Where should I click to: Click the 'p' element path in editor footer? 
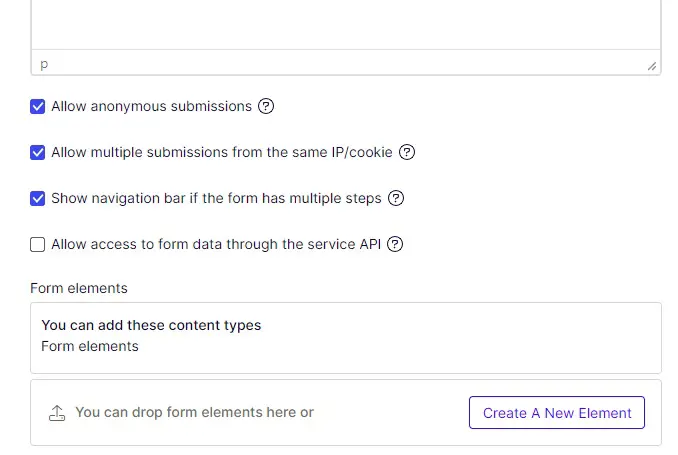44,64
